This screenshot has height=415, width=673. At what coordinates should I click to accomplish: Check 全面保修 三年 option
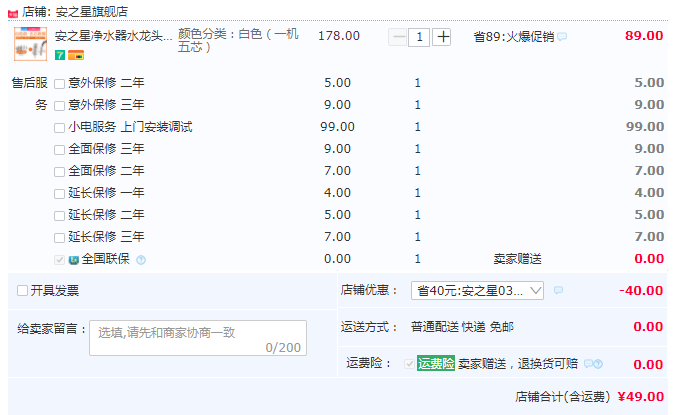[x=59, y=150]
